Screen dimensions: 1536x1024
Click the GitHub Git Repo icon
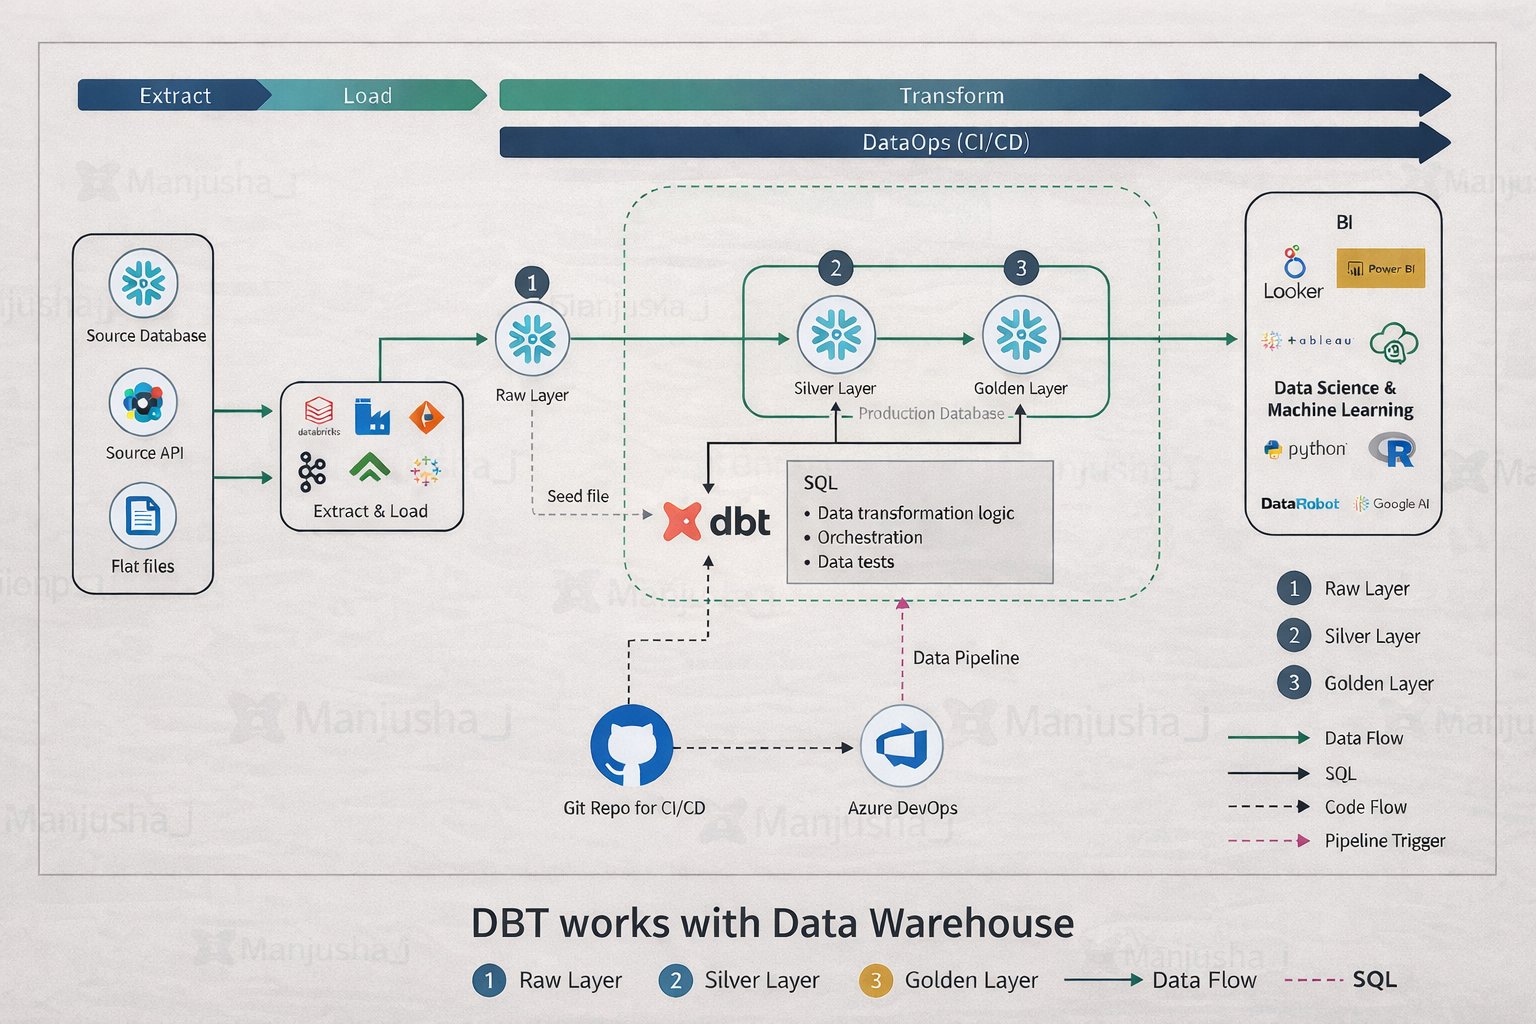click(x=632, y=746)
